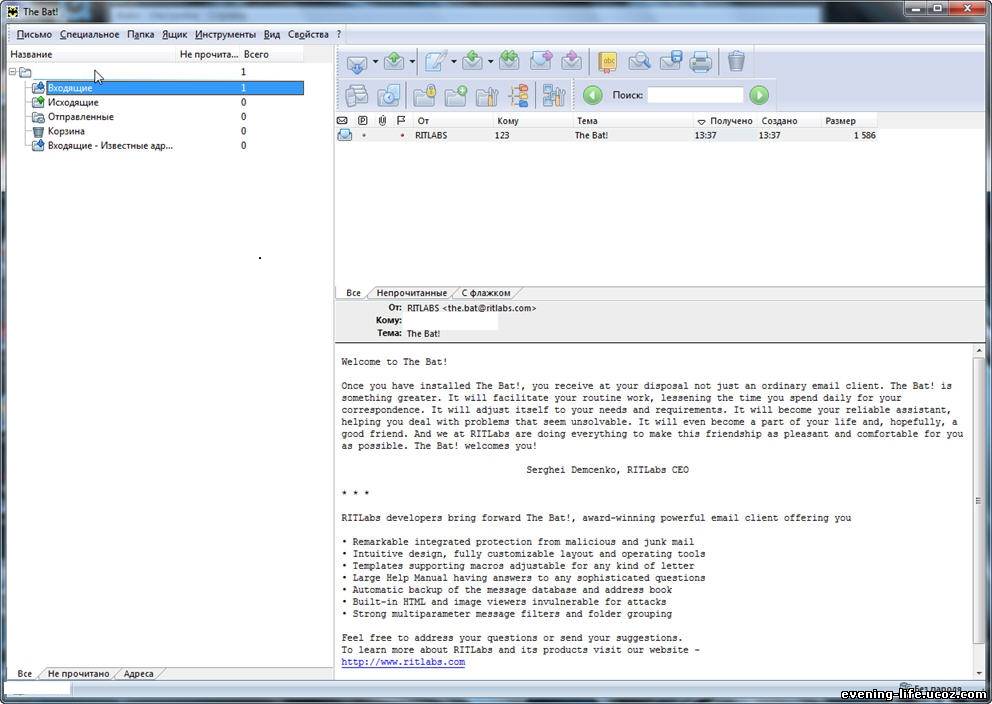Select the Исходящие folder

tap(73, 102)
